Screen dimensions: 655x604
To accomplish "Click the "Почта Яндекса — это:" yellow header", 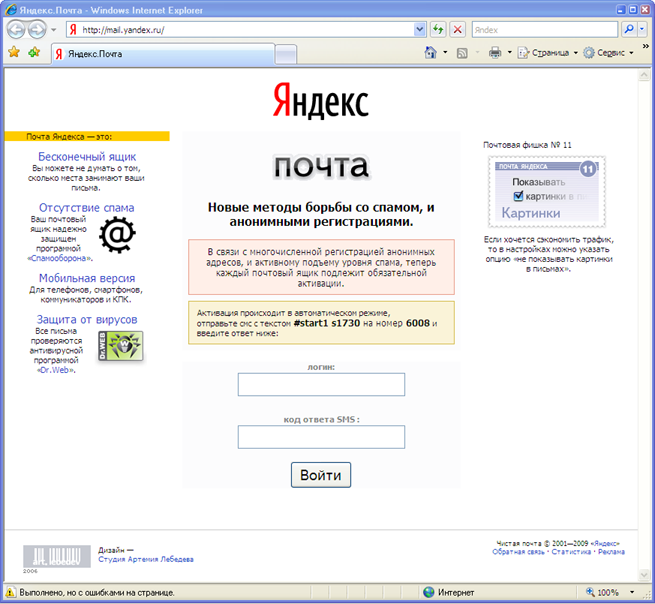I will pos(87,137).
